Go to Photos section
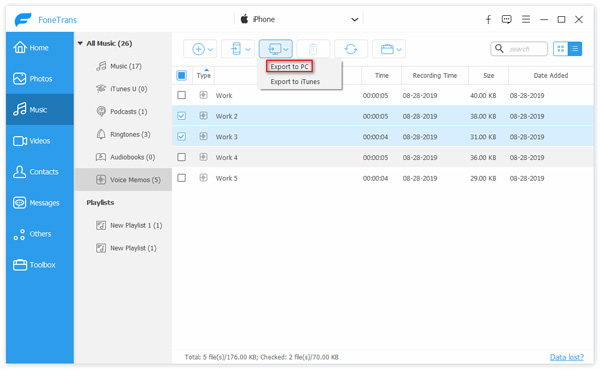 coord(39,79)
